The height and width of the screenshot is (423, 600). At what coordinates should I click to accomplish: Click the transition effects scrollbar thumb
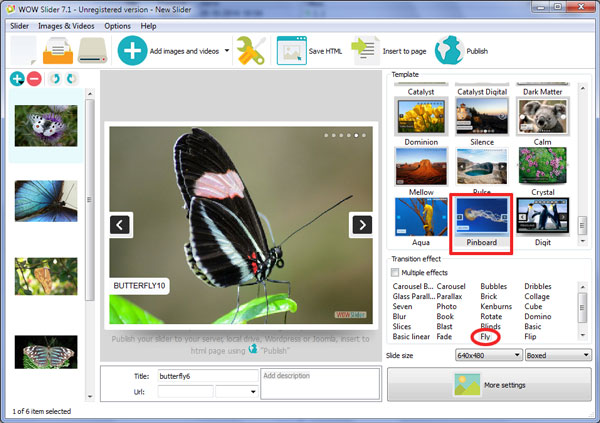pyautogui.click(x=582, y=308)
